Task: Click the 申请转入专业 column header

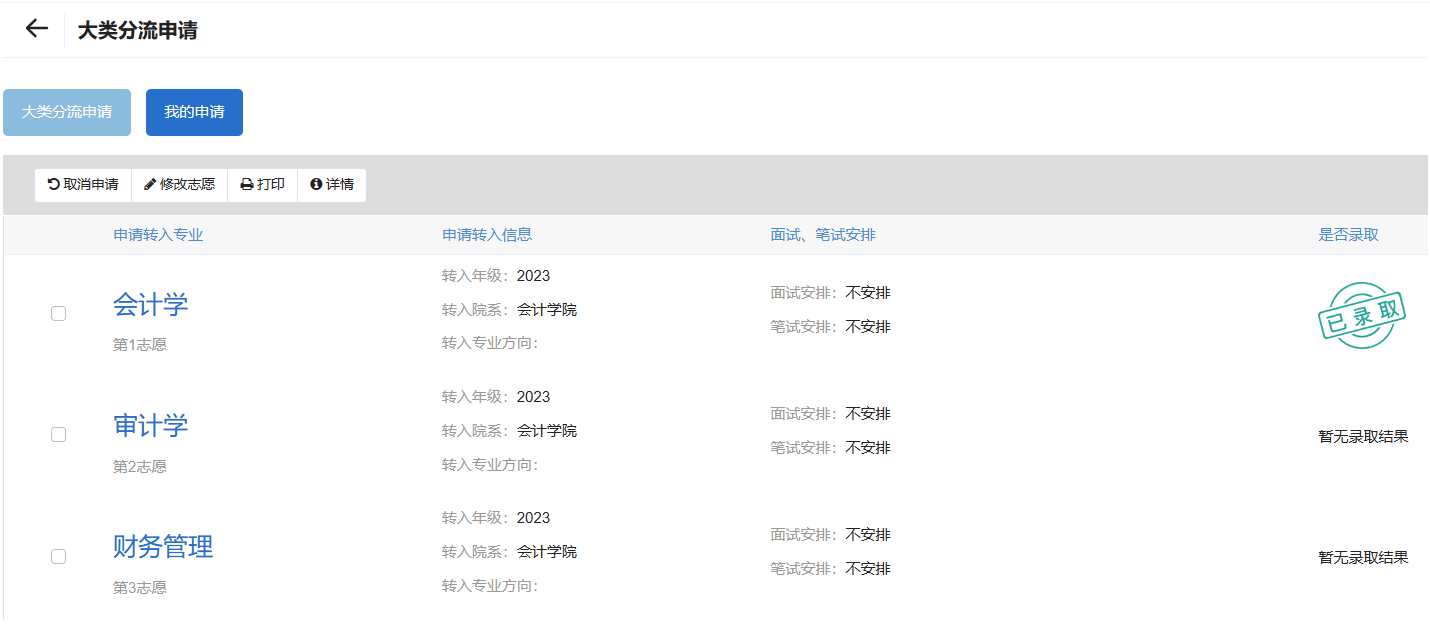Action: [158, 235]
